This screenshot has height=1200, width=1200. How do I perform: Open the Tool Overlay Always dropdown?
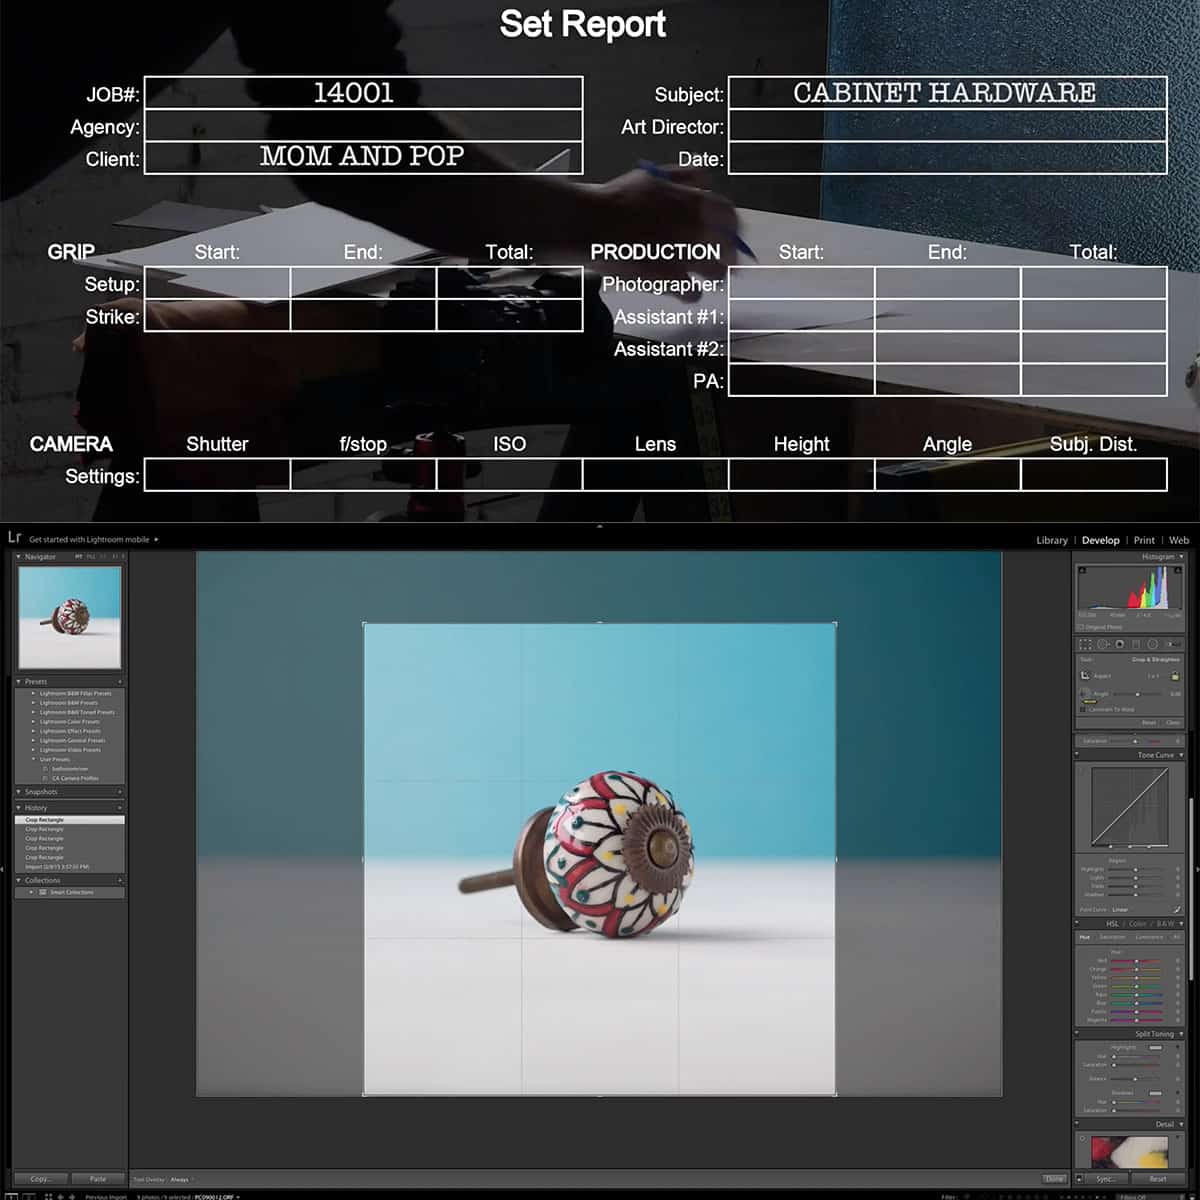(180, 1179)
